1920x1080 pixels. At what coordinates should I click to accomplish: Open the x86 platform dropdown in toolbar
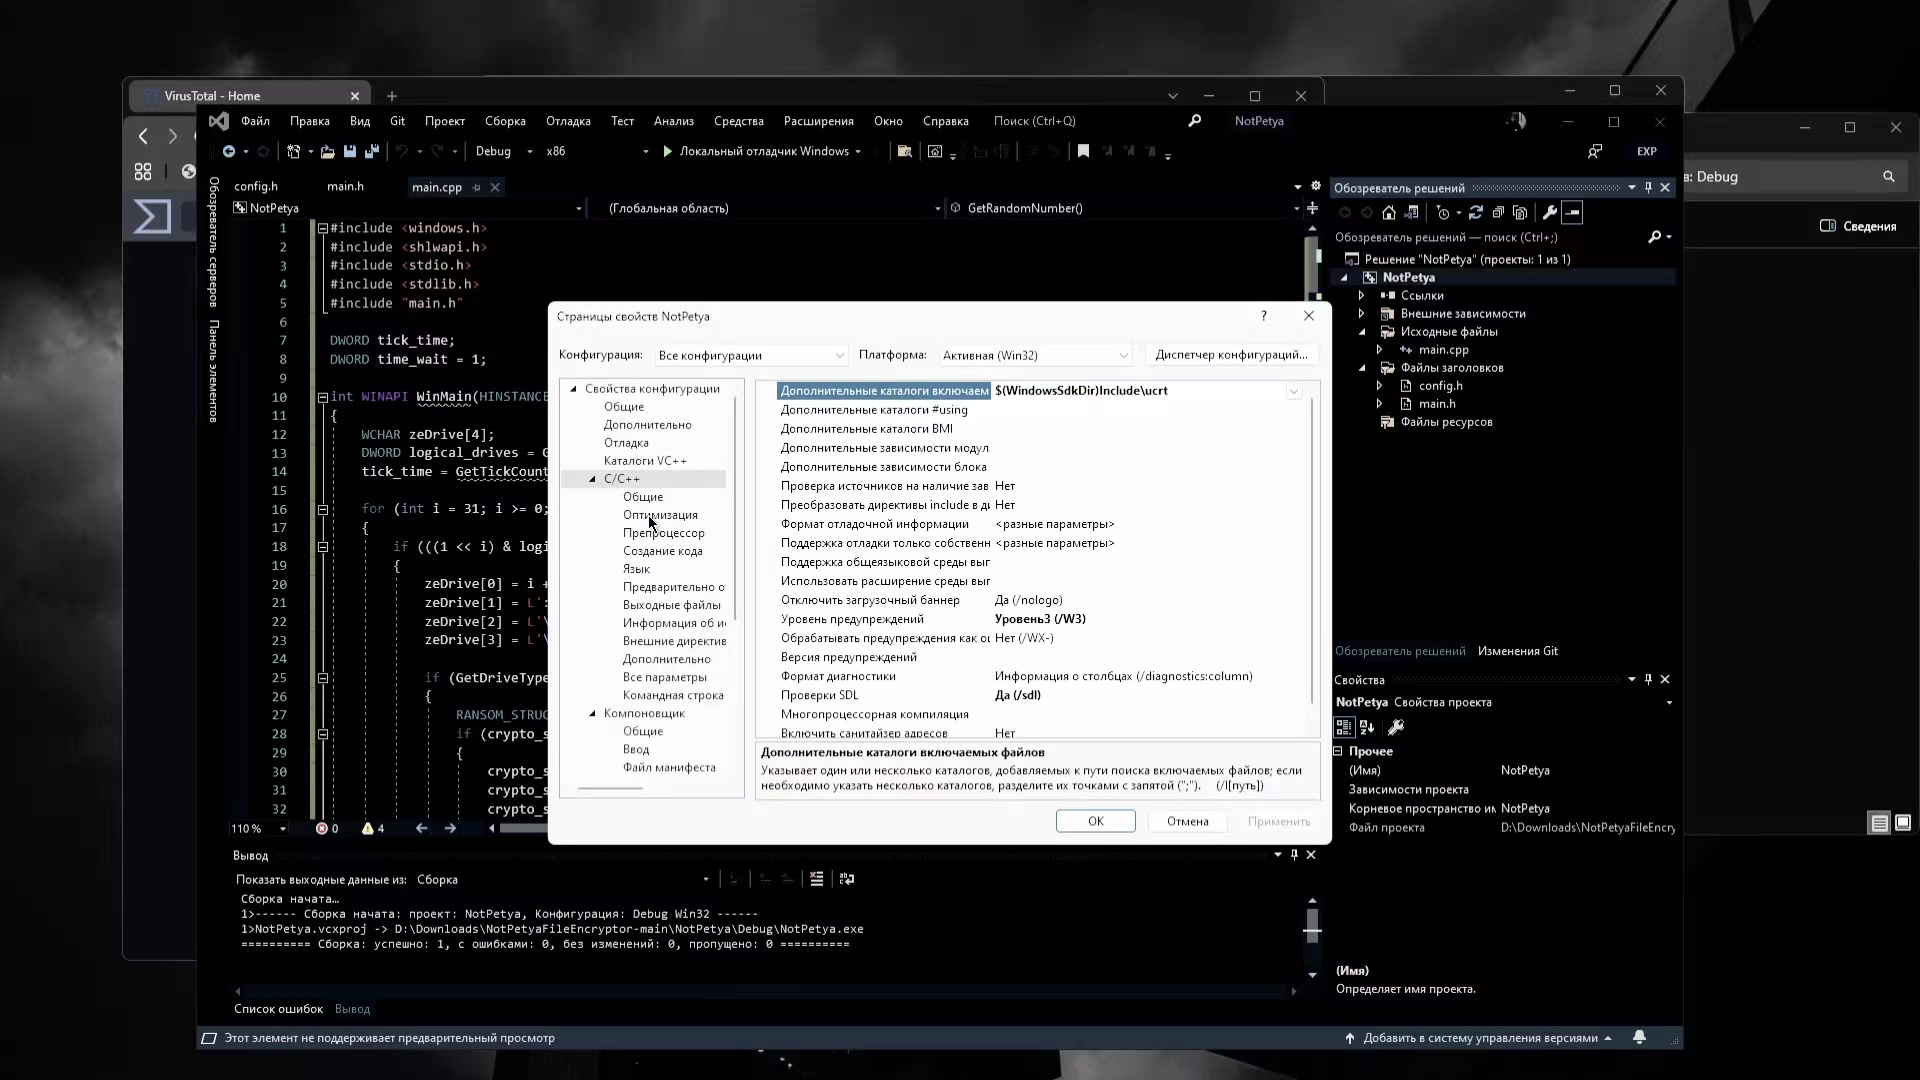(x=597, y=152)
